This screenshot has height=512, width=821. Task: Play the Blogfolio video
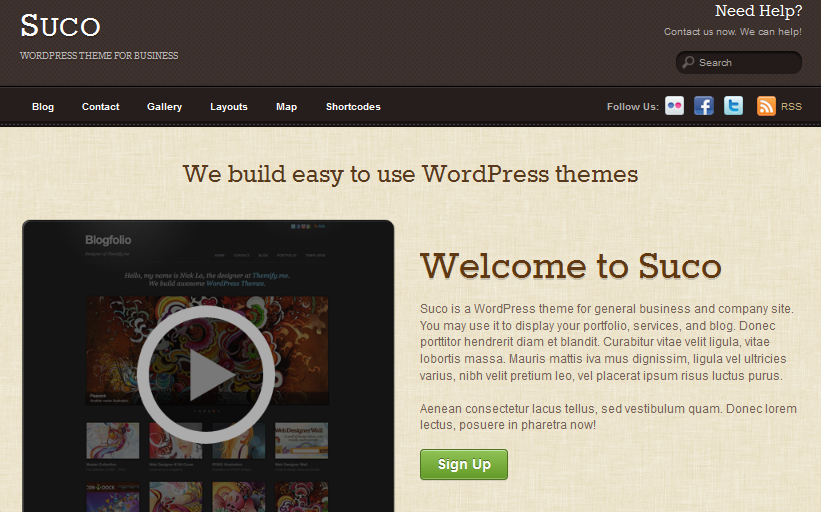coord(206,375)
